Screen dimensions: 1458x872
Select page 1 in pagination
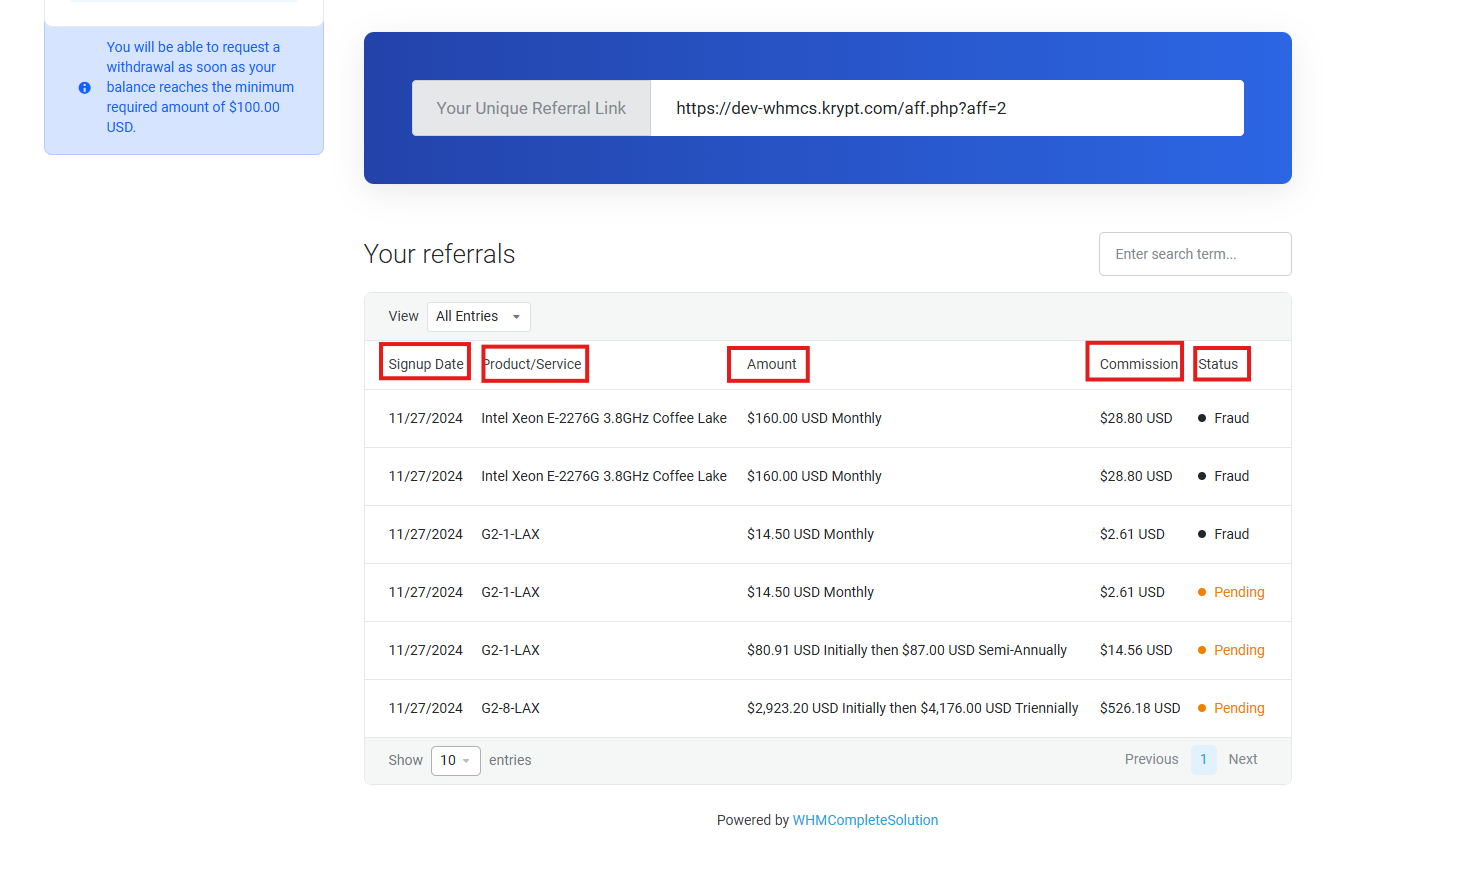coord(1204,759)
